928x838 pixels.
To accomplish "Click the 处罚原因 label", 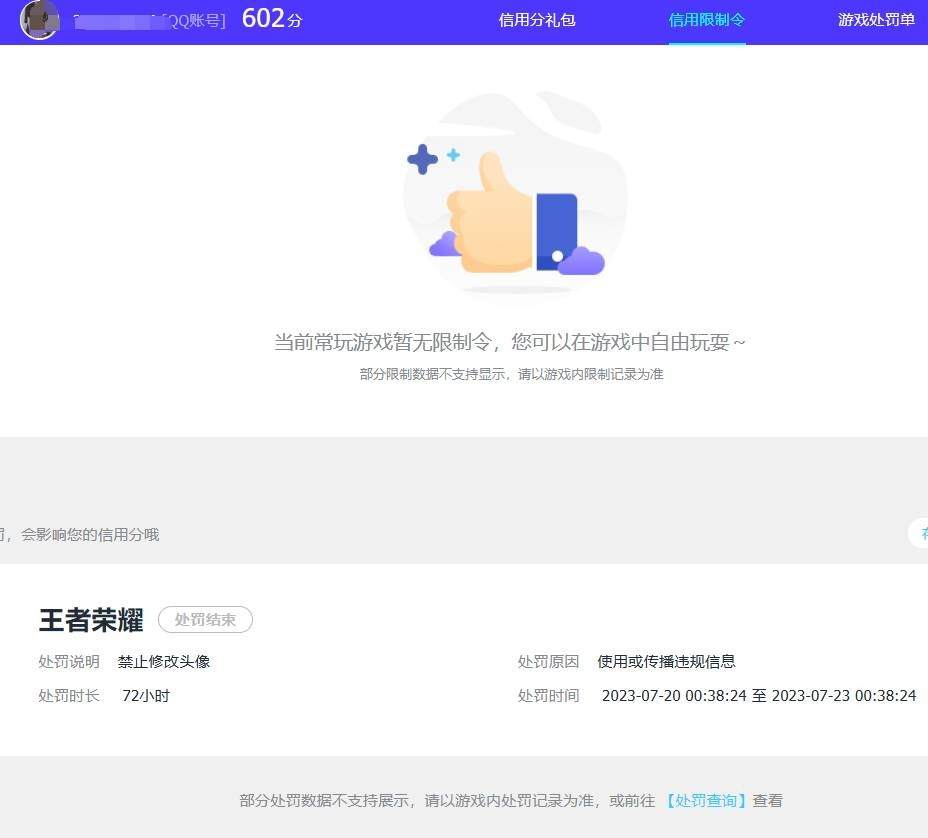I will pyautogui.click(x=549, y=662).
